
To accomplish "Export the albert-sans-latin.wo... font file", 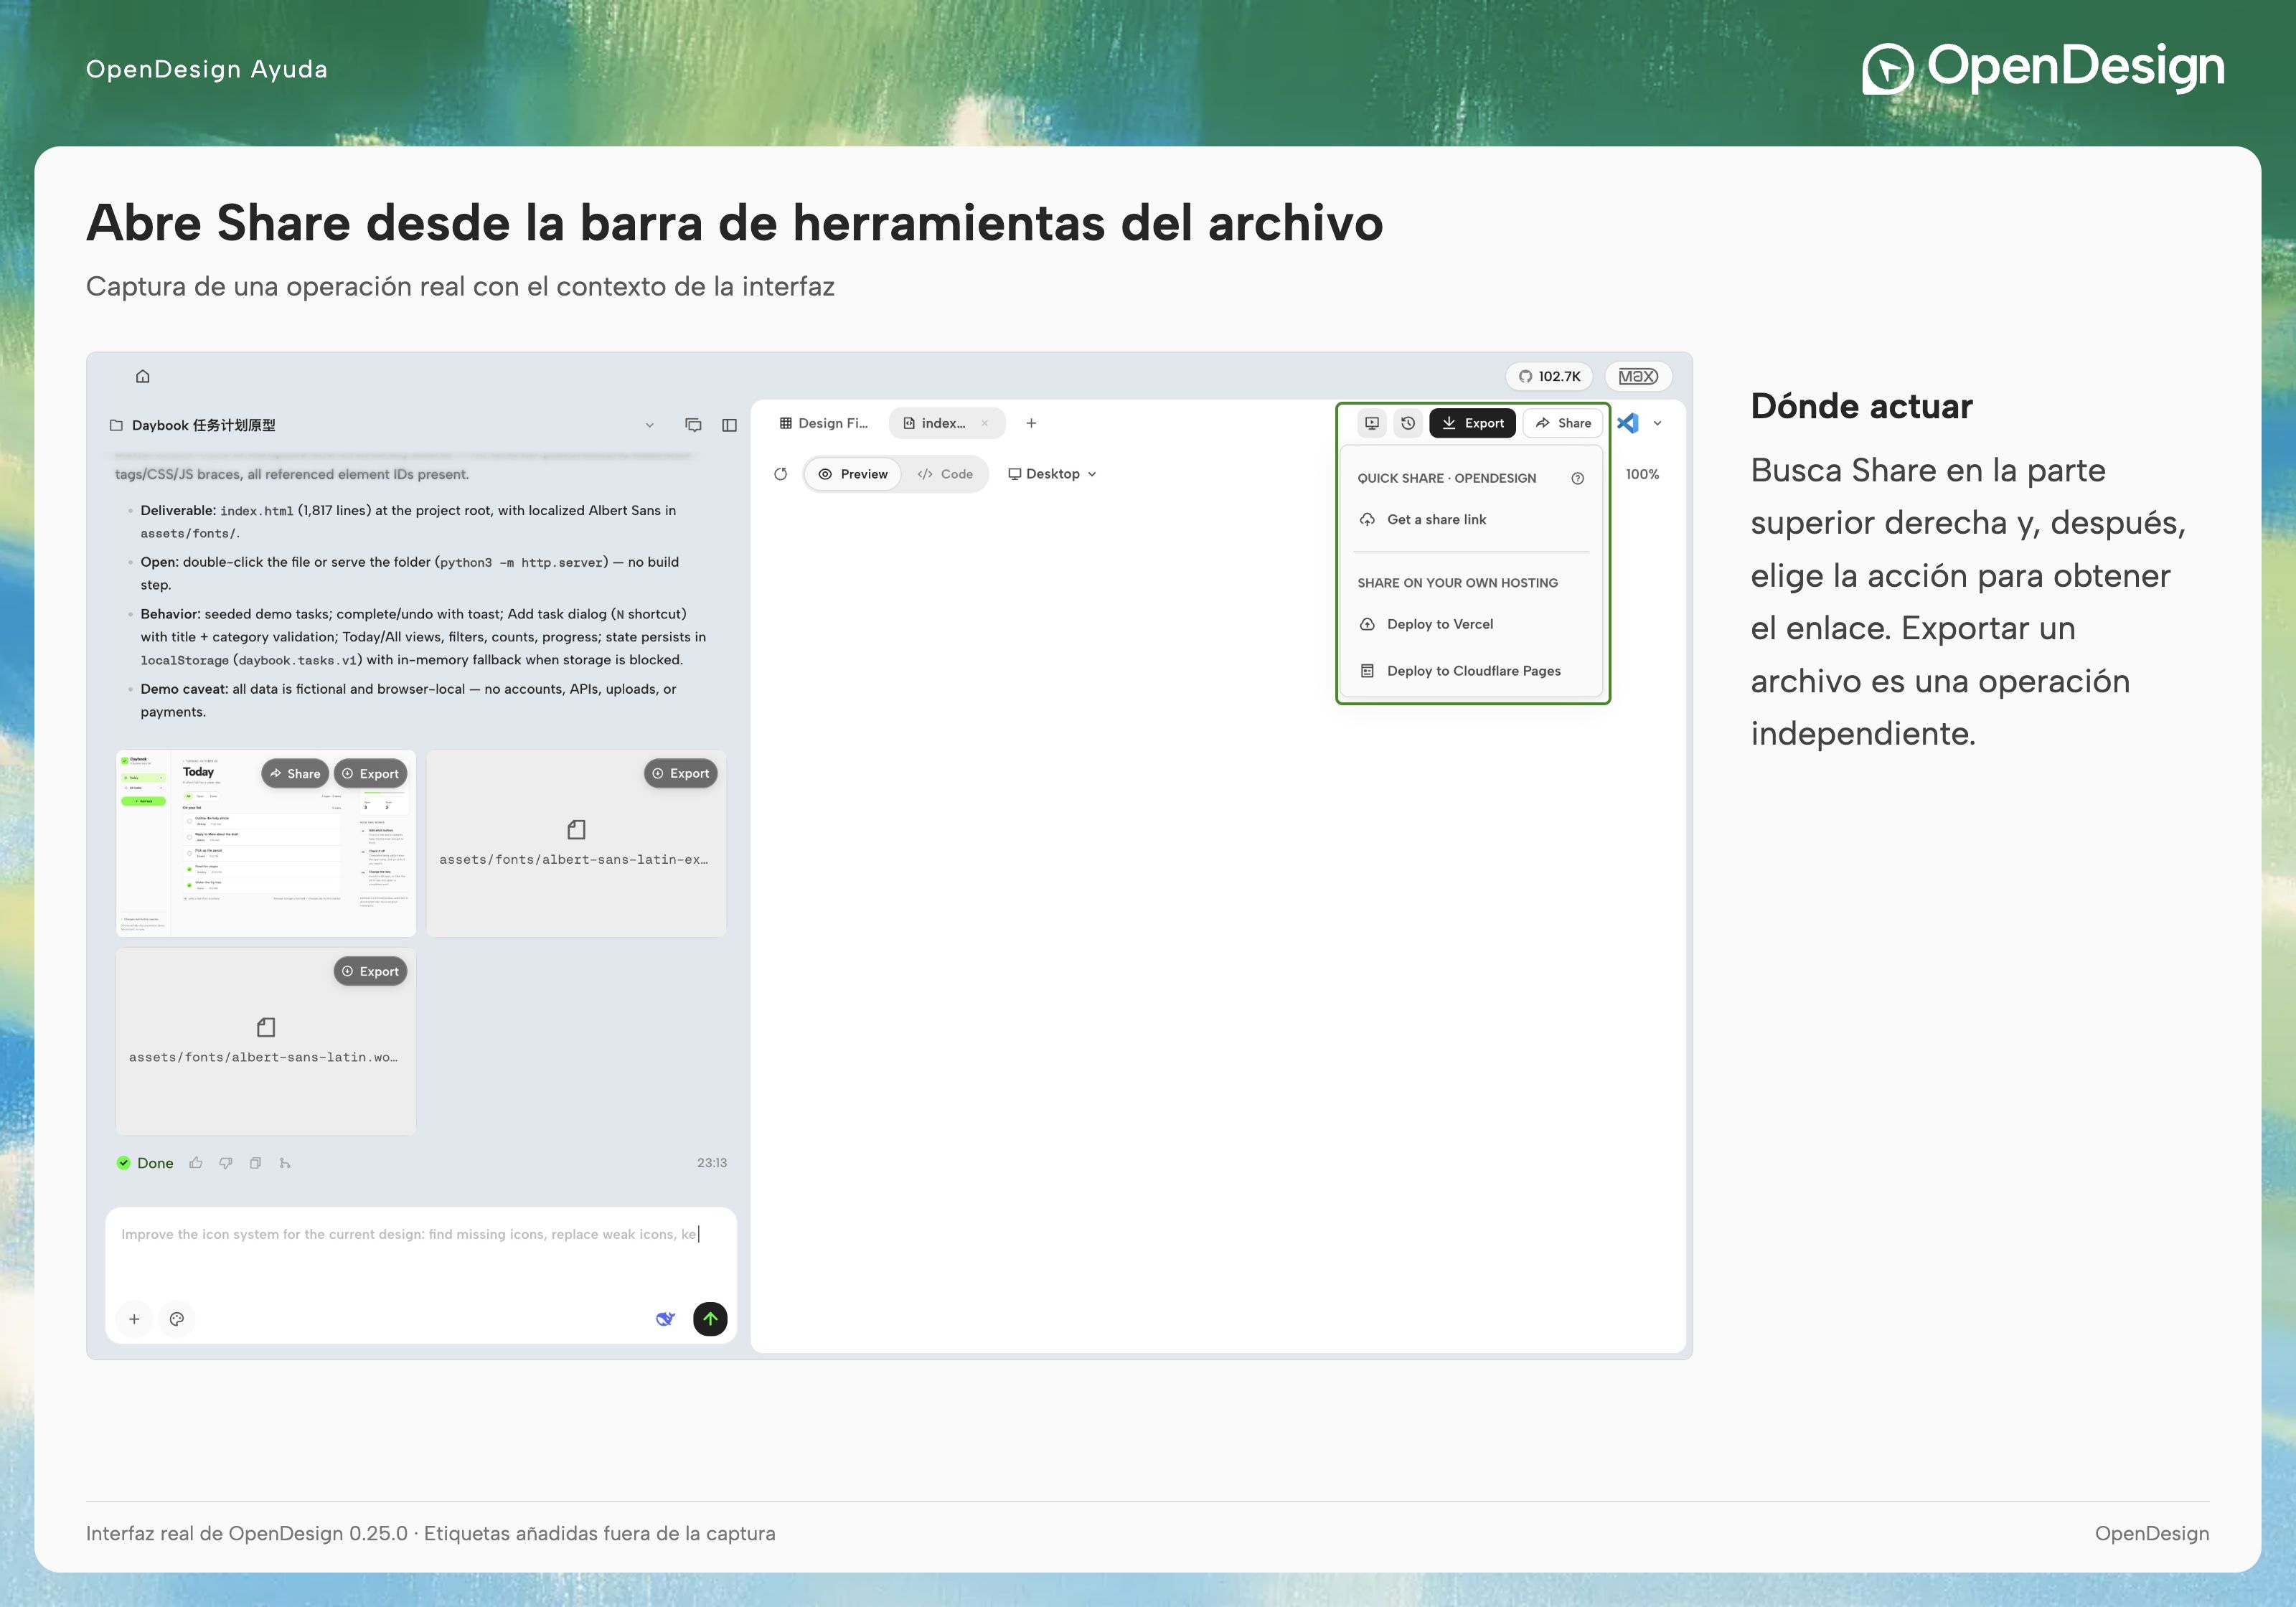I will (370, 971).
